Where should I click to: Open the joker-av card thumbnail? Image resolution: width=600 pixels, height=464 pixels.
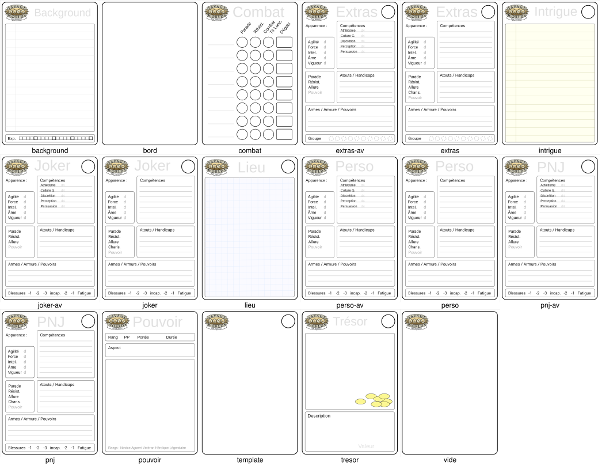[x=50, y=228]
